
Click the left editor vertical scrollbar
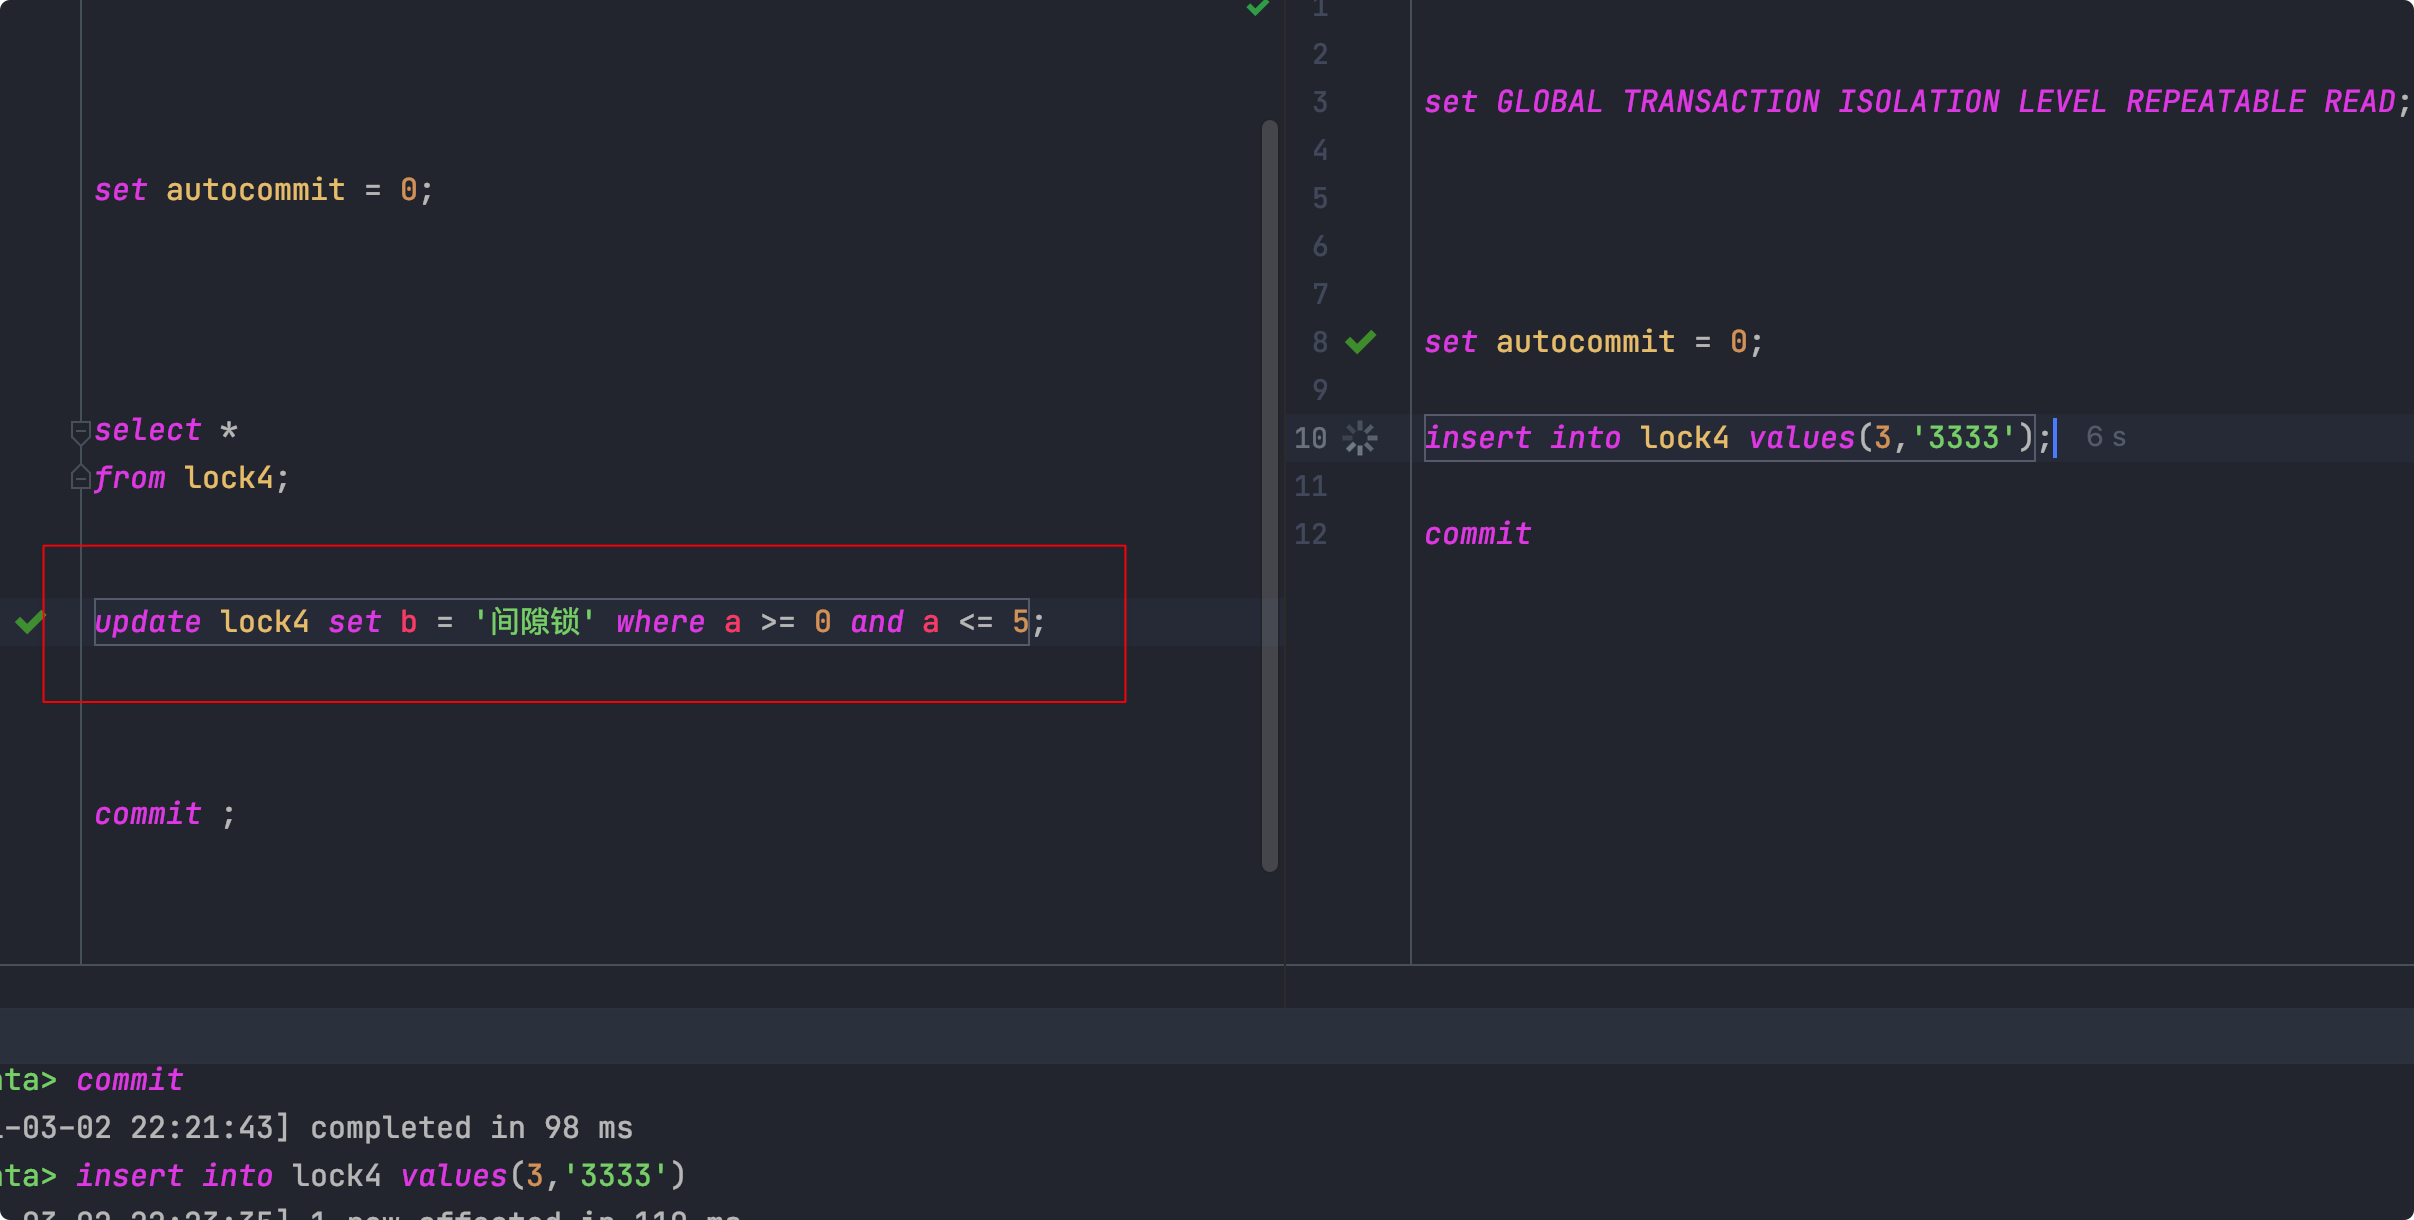pyautogui.click(x=1270, y=495)
